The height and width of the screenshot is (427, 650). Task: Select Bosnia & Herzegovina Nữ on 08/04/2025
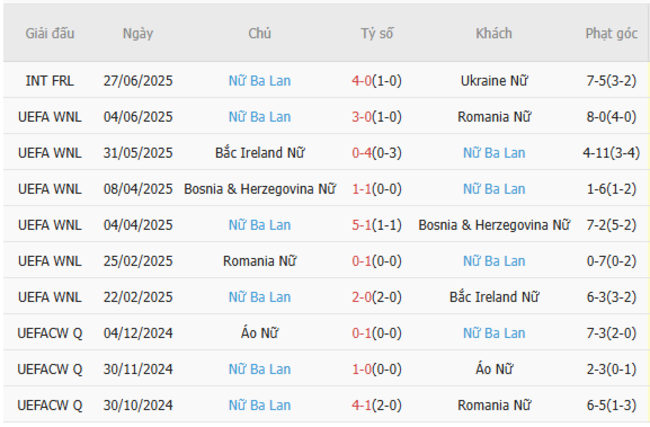click(259, 189)
